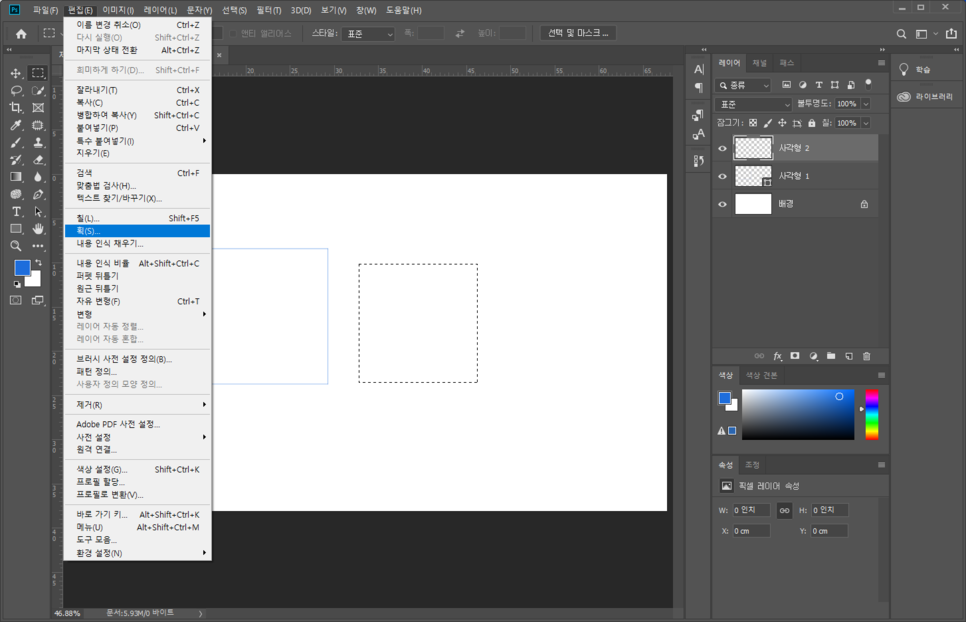This screenshot has width=966, height=622.
Task: Click the trash icon to delete layer
Action: tap(867, 356)
